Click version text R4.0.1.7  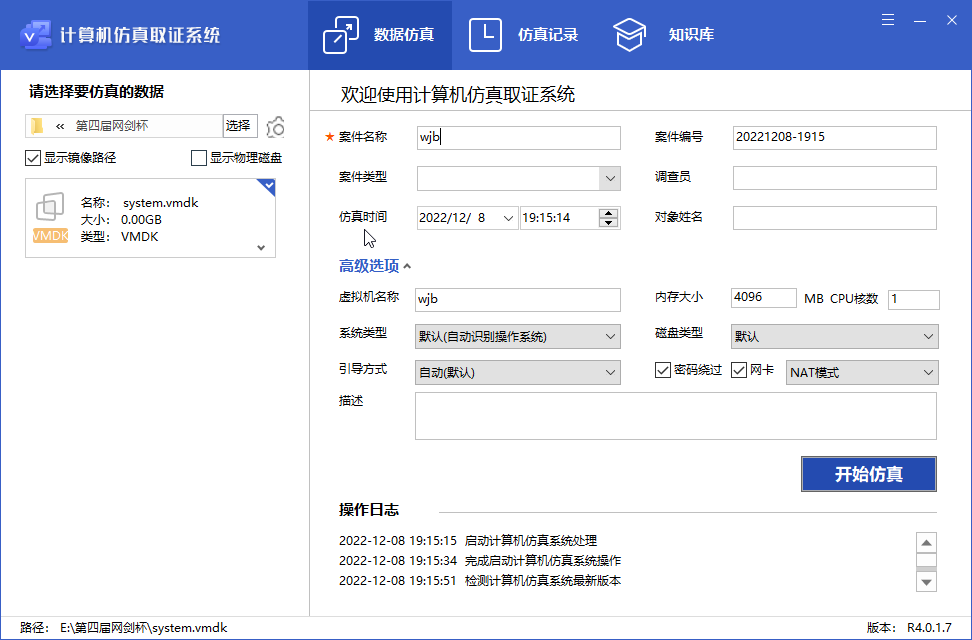pos(929,628)
